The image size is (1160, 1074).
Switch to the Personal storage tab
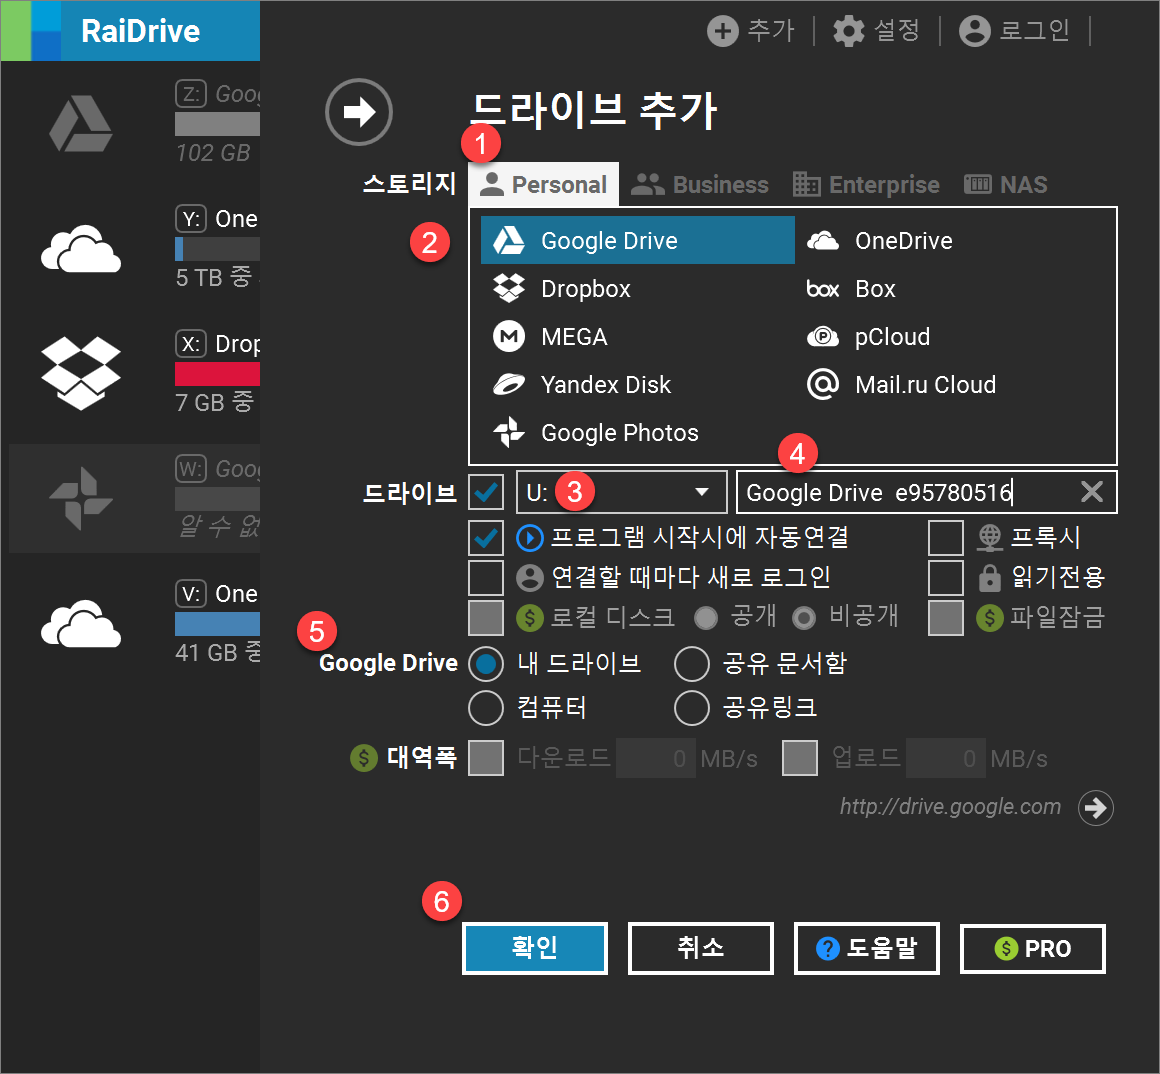pos(543,184)
